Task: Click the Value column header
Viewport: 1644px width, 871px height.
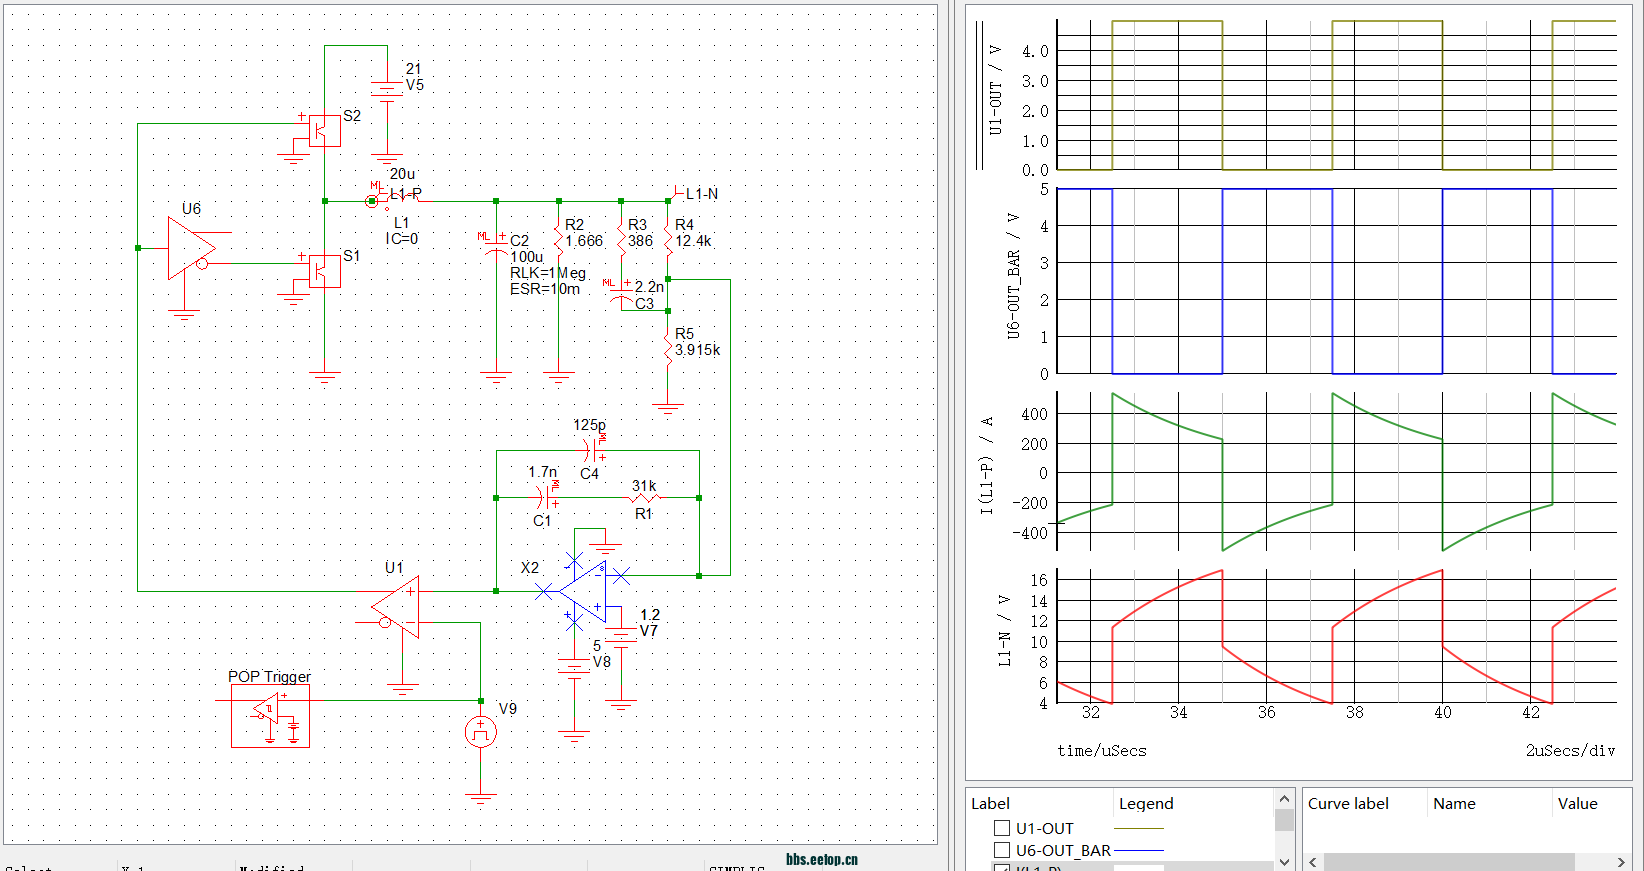Action: click(x=1577, y=803)
